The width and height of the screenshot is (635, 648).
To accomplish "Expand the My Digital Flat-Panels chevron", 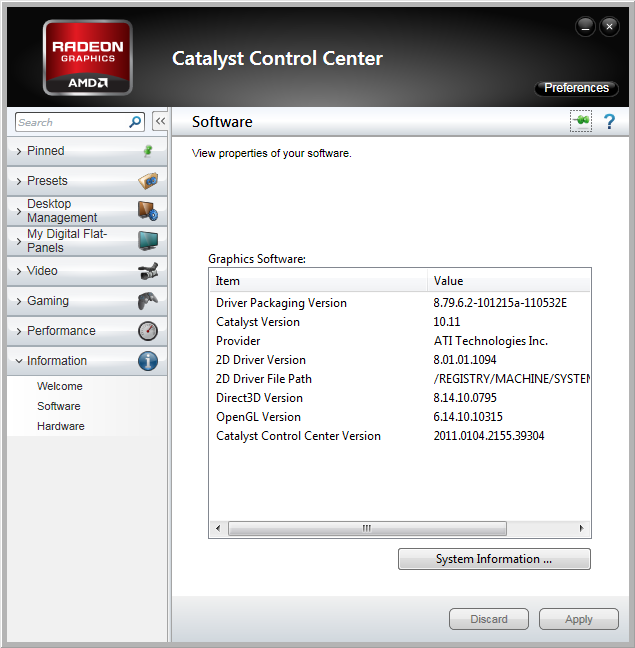I will 19,241.
